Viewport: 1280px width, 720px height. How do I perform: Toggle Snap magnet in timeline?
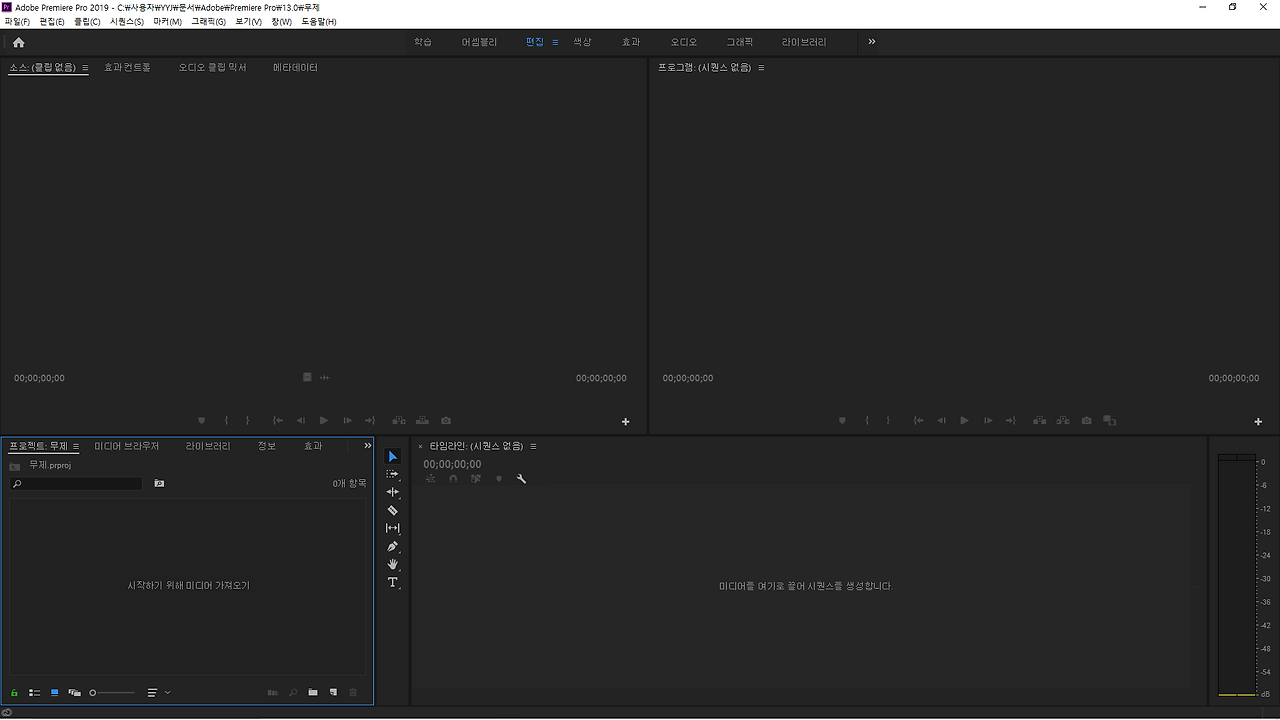[453, 479]
